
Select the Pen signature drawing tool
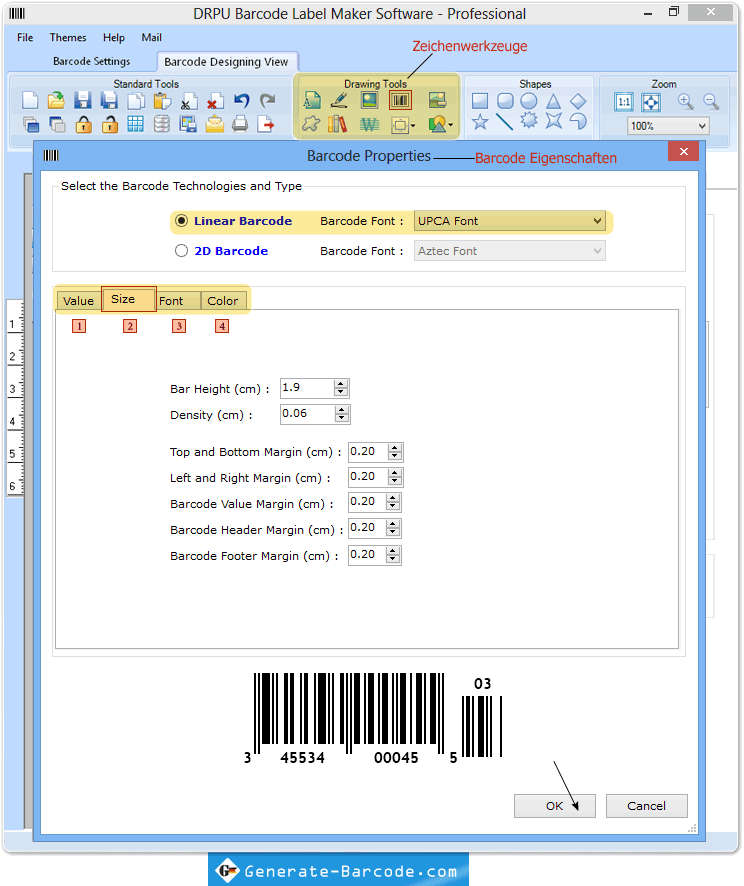point(339,101)
